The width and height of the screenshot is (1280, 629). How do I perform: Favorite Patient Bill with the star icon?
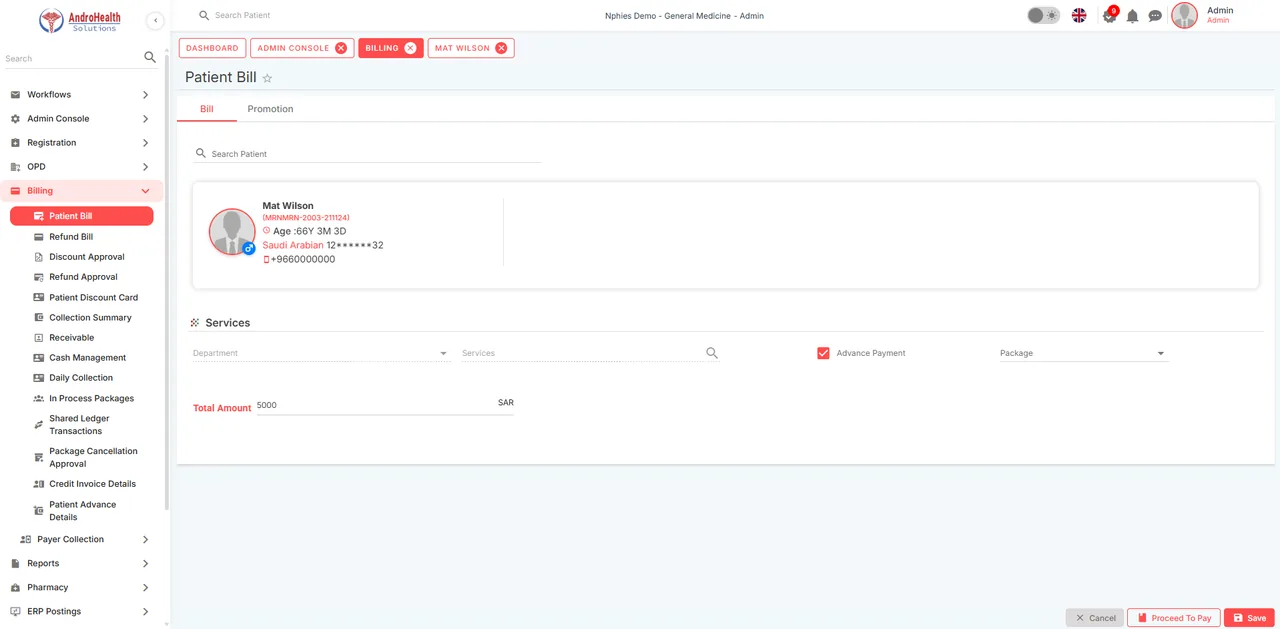coord(267,78)
